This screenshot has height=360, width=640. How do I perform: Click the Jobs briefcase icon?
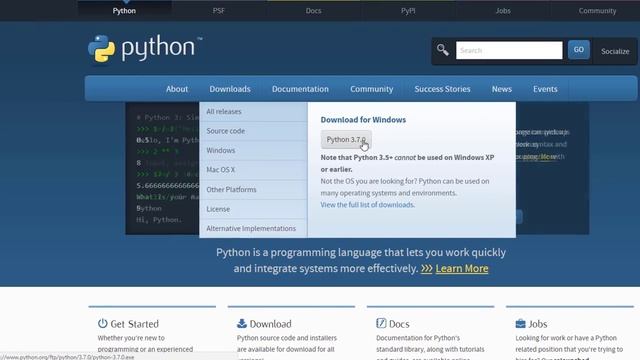(520, 324)
